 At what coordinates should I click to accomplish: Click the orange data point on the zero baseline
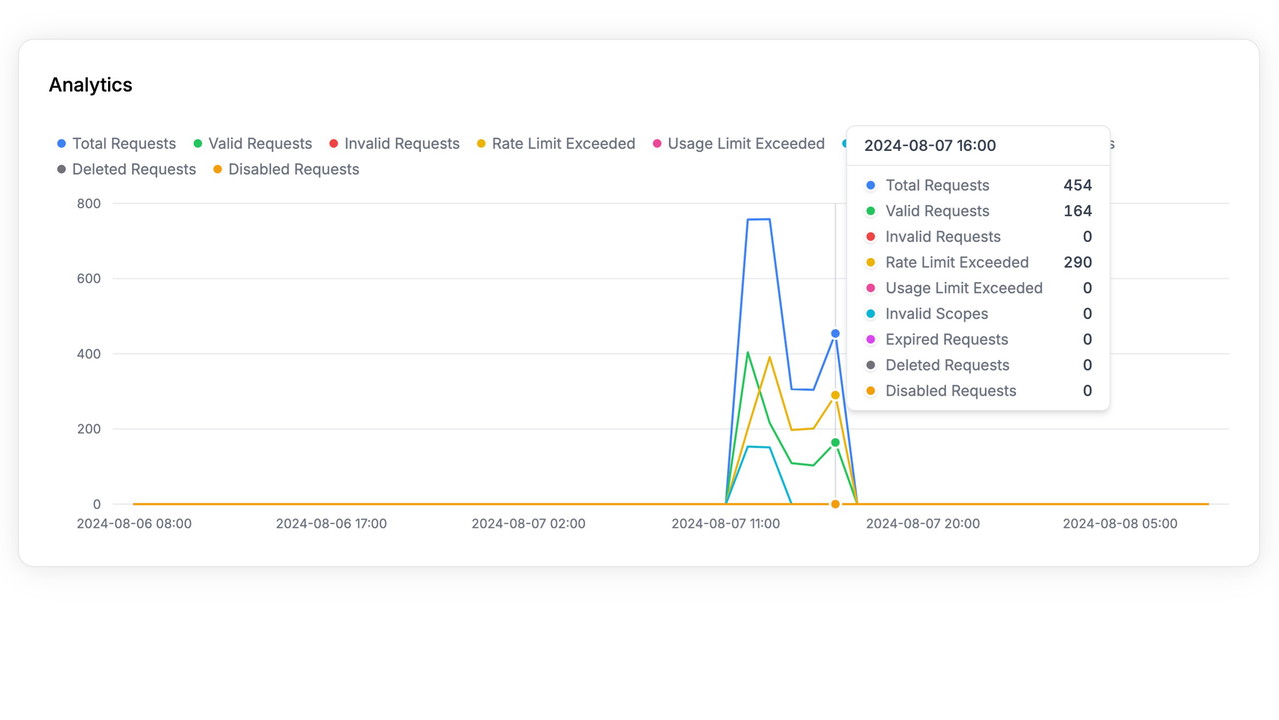[835, 504]
